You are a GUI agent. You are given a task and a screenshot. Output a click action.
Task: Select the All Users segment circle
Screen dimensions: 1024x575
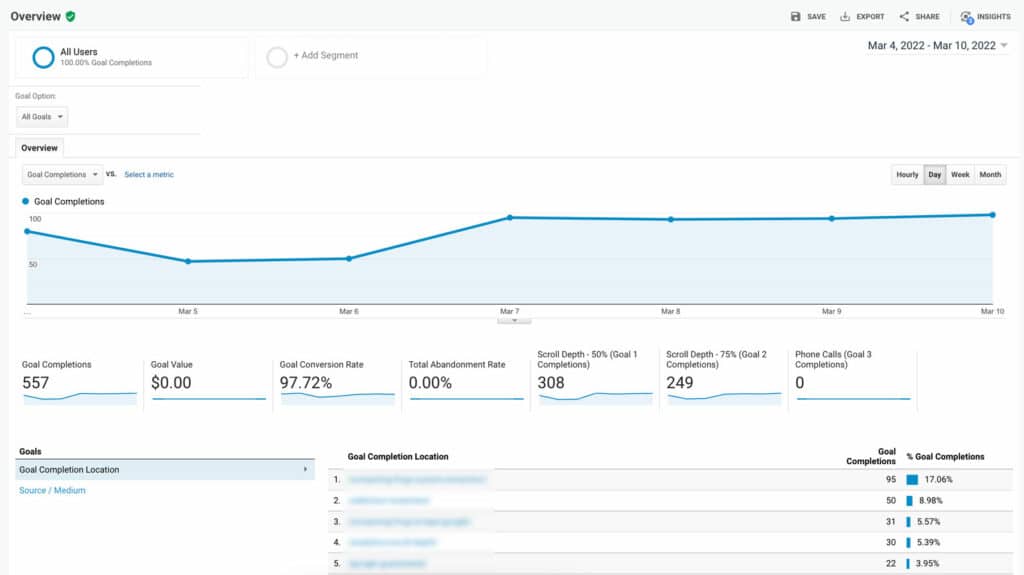pos(43,58)
